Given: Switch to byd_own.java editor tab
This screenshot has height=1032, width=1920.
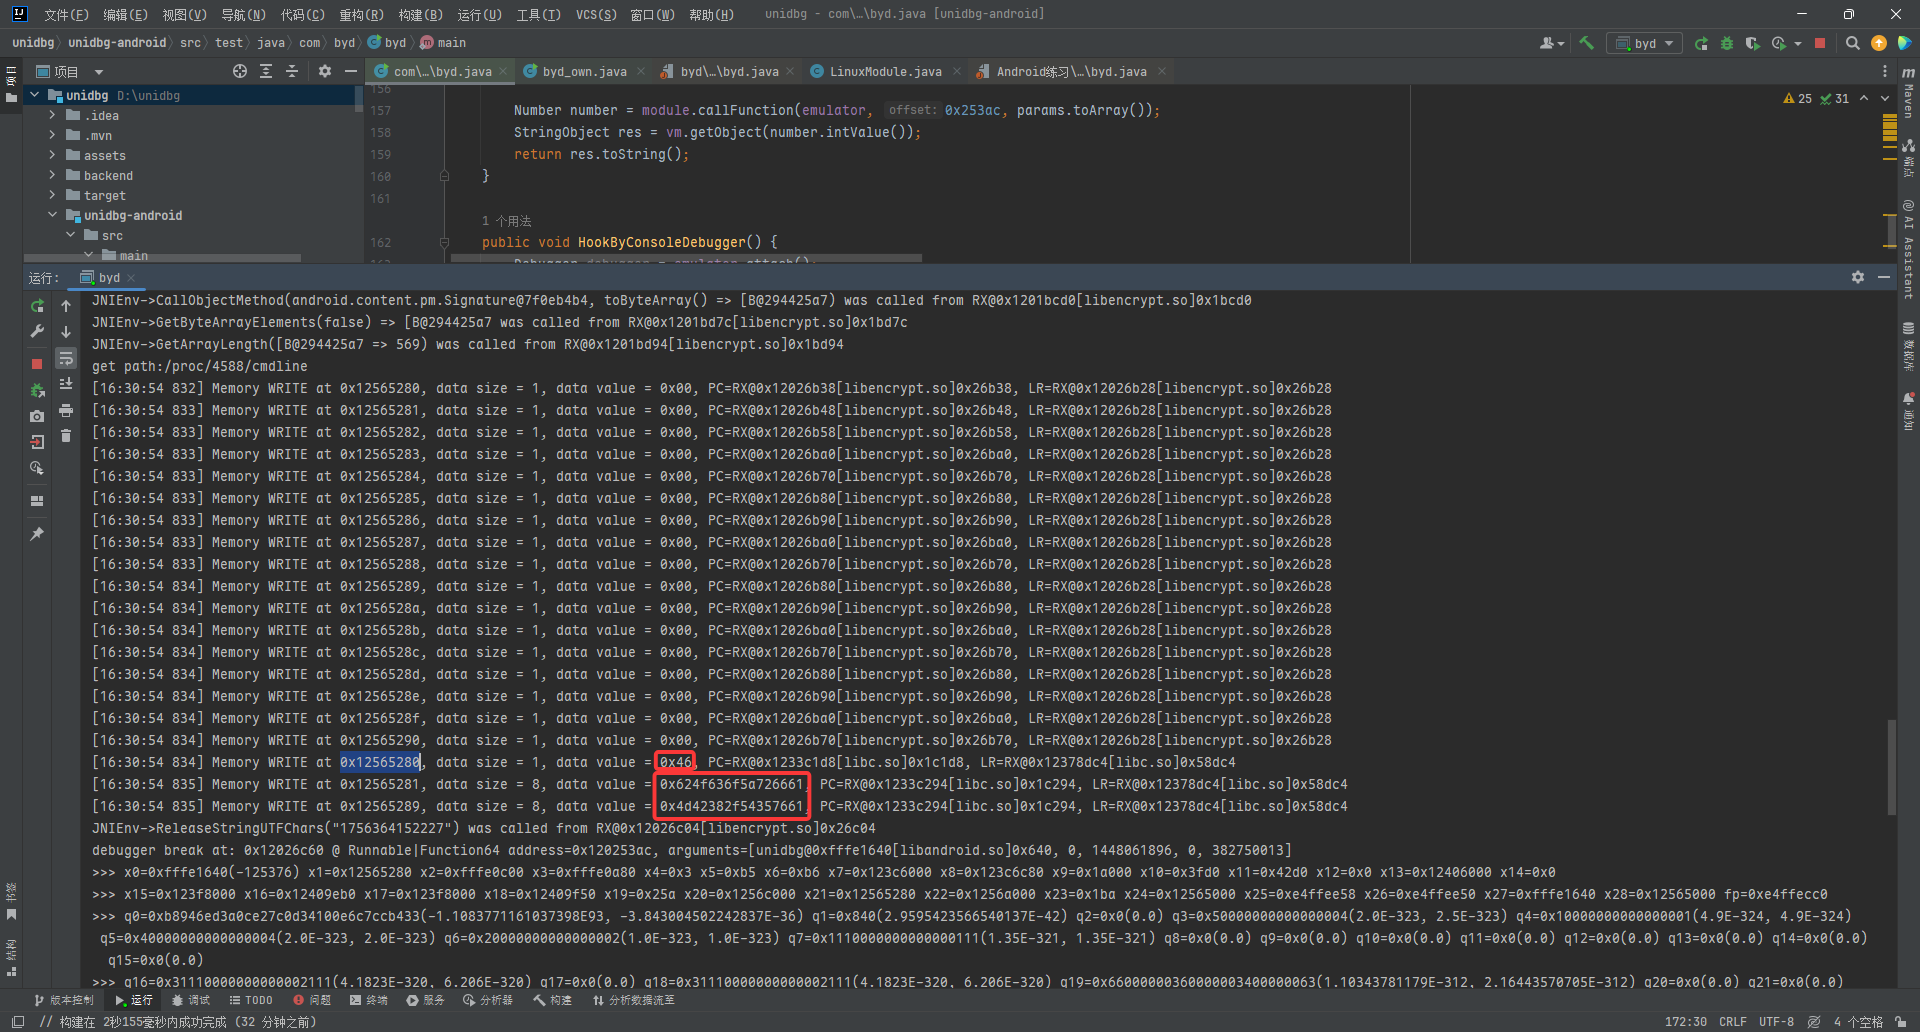Looking at the screenshot, I should tap(584, 71).
